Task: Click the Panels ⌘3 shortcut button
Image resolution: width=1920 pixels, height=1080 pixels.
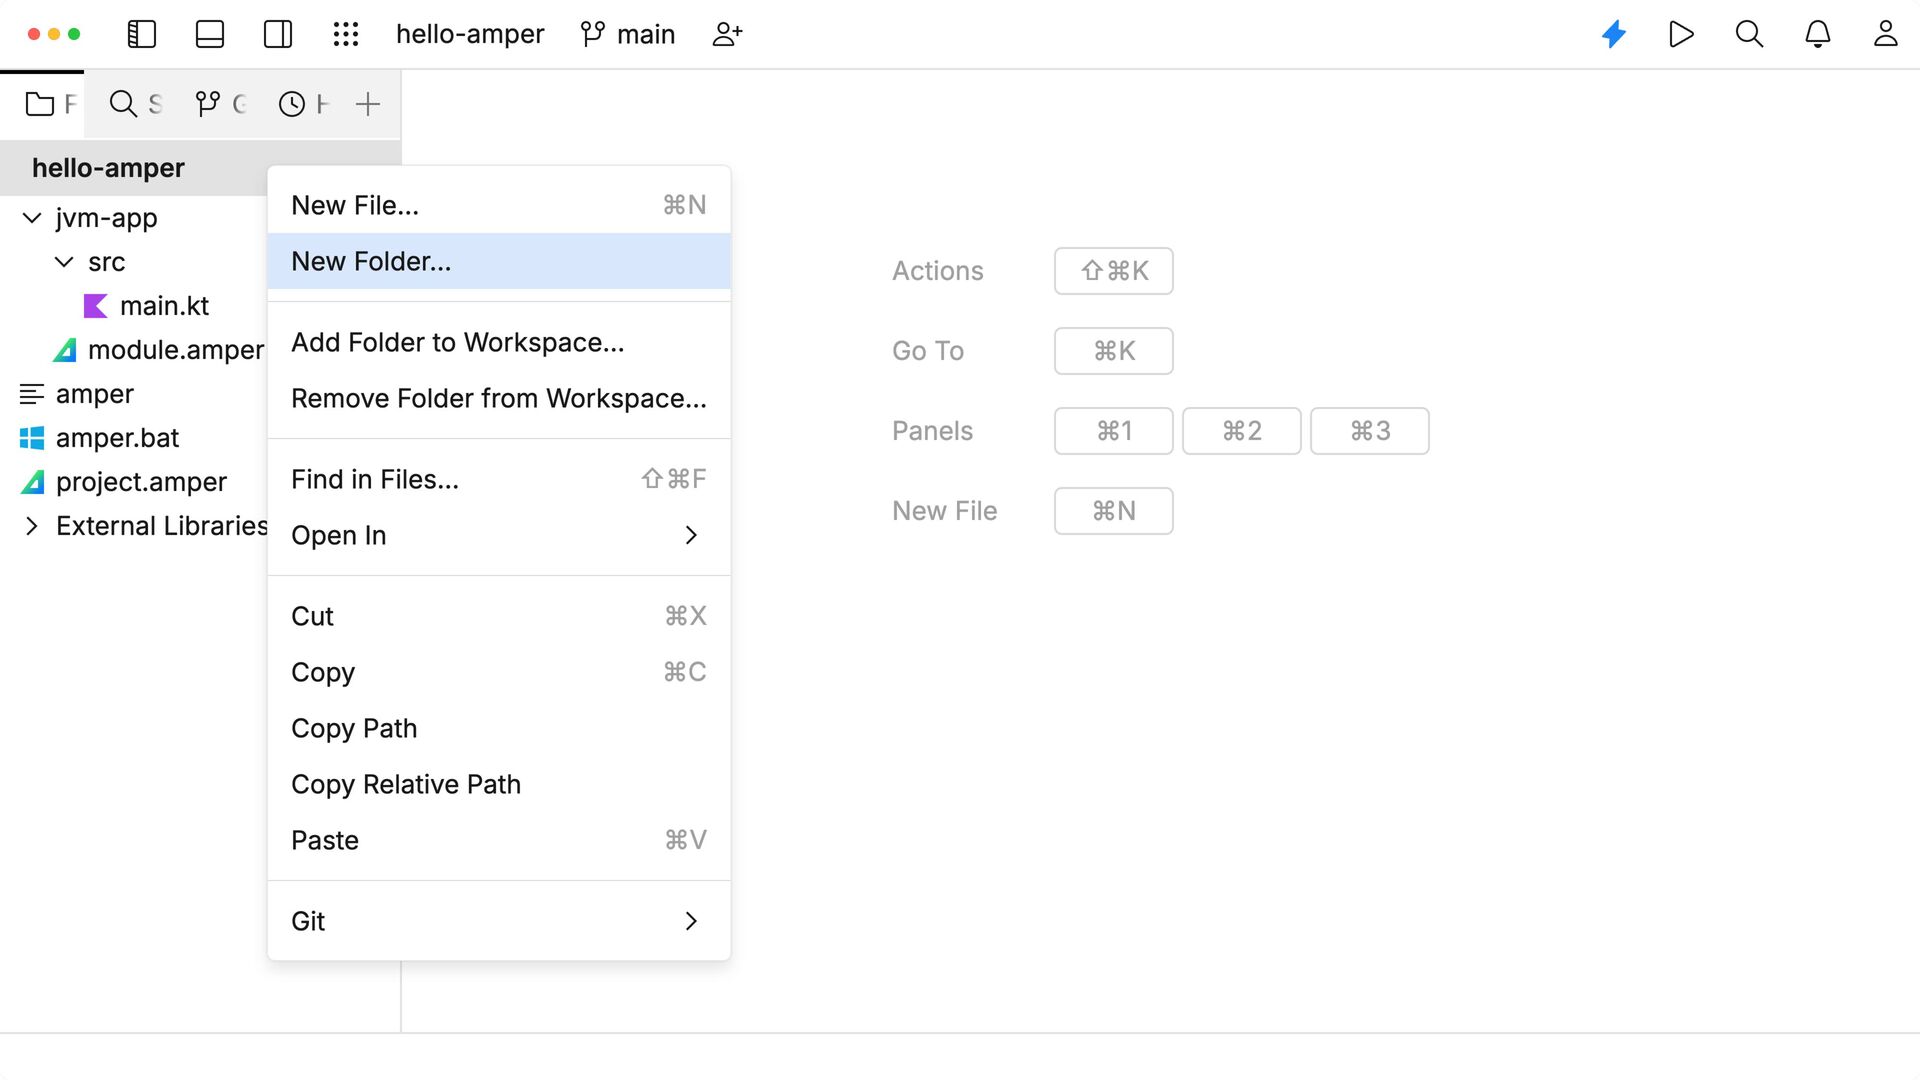Action: [x=1369, y=431]
